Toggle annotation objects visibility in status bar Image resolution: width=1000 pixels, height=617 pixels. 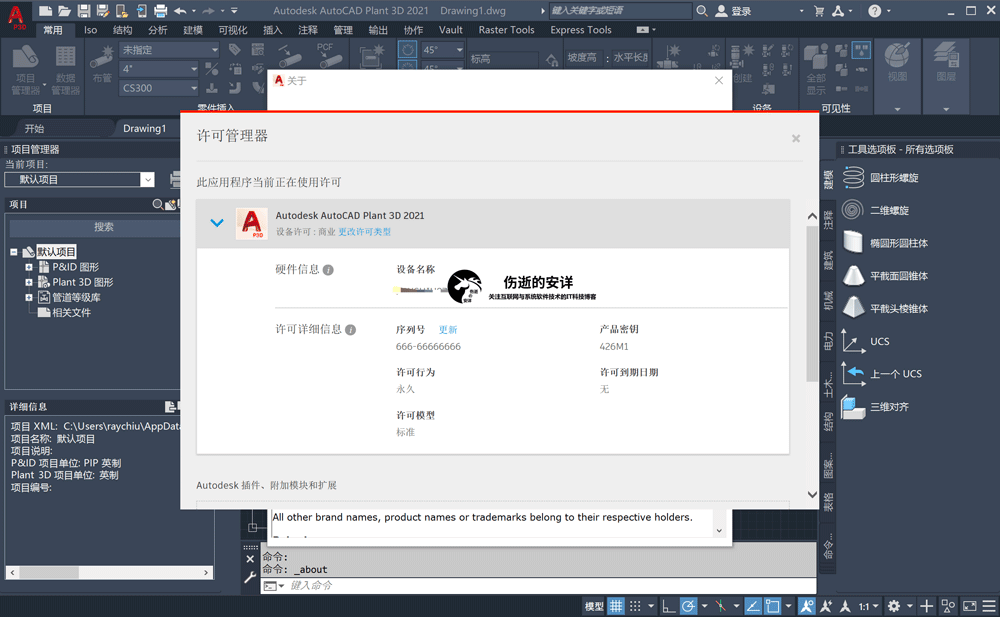pyautogui.click(x=806, y=606)
